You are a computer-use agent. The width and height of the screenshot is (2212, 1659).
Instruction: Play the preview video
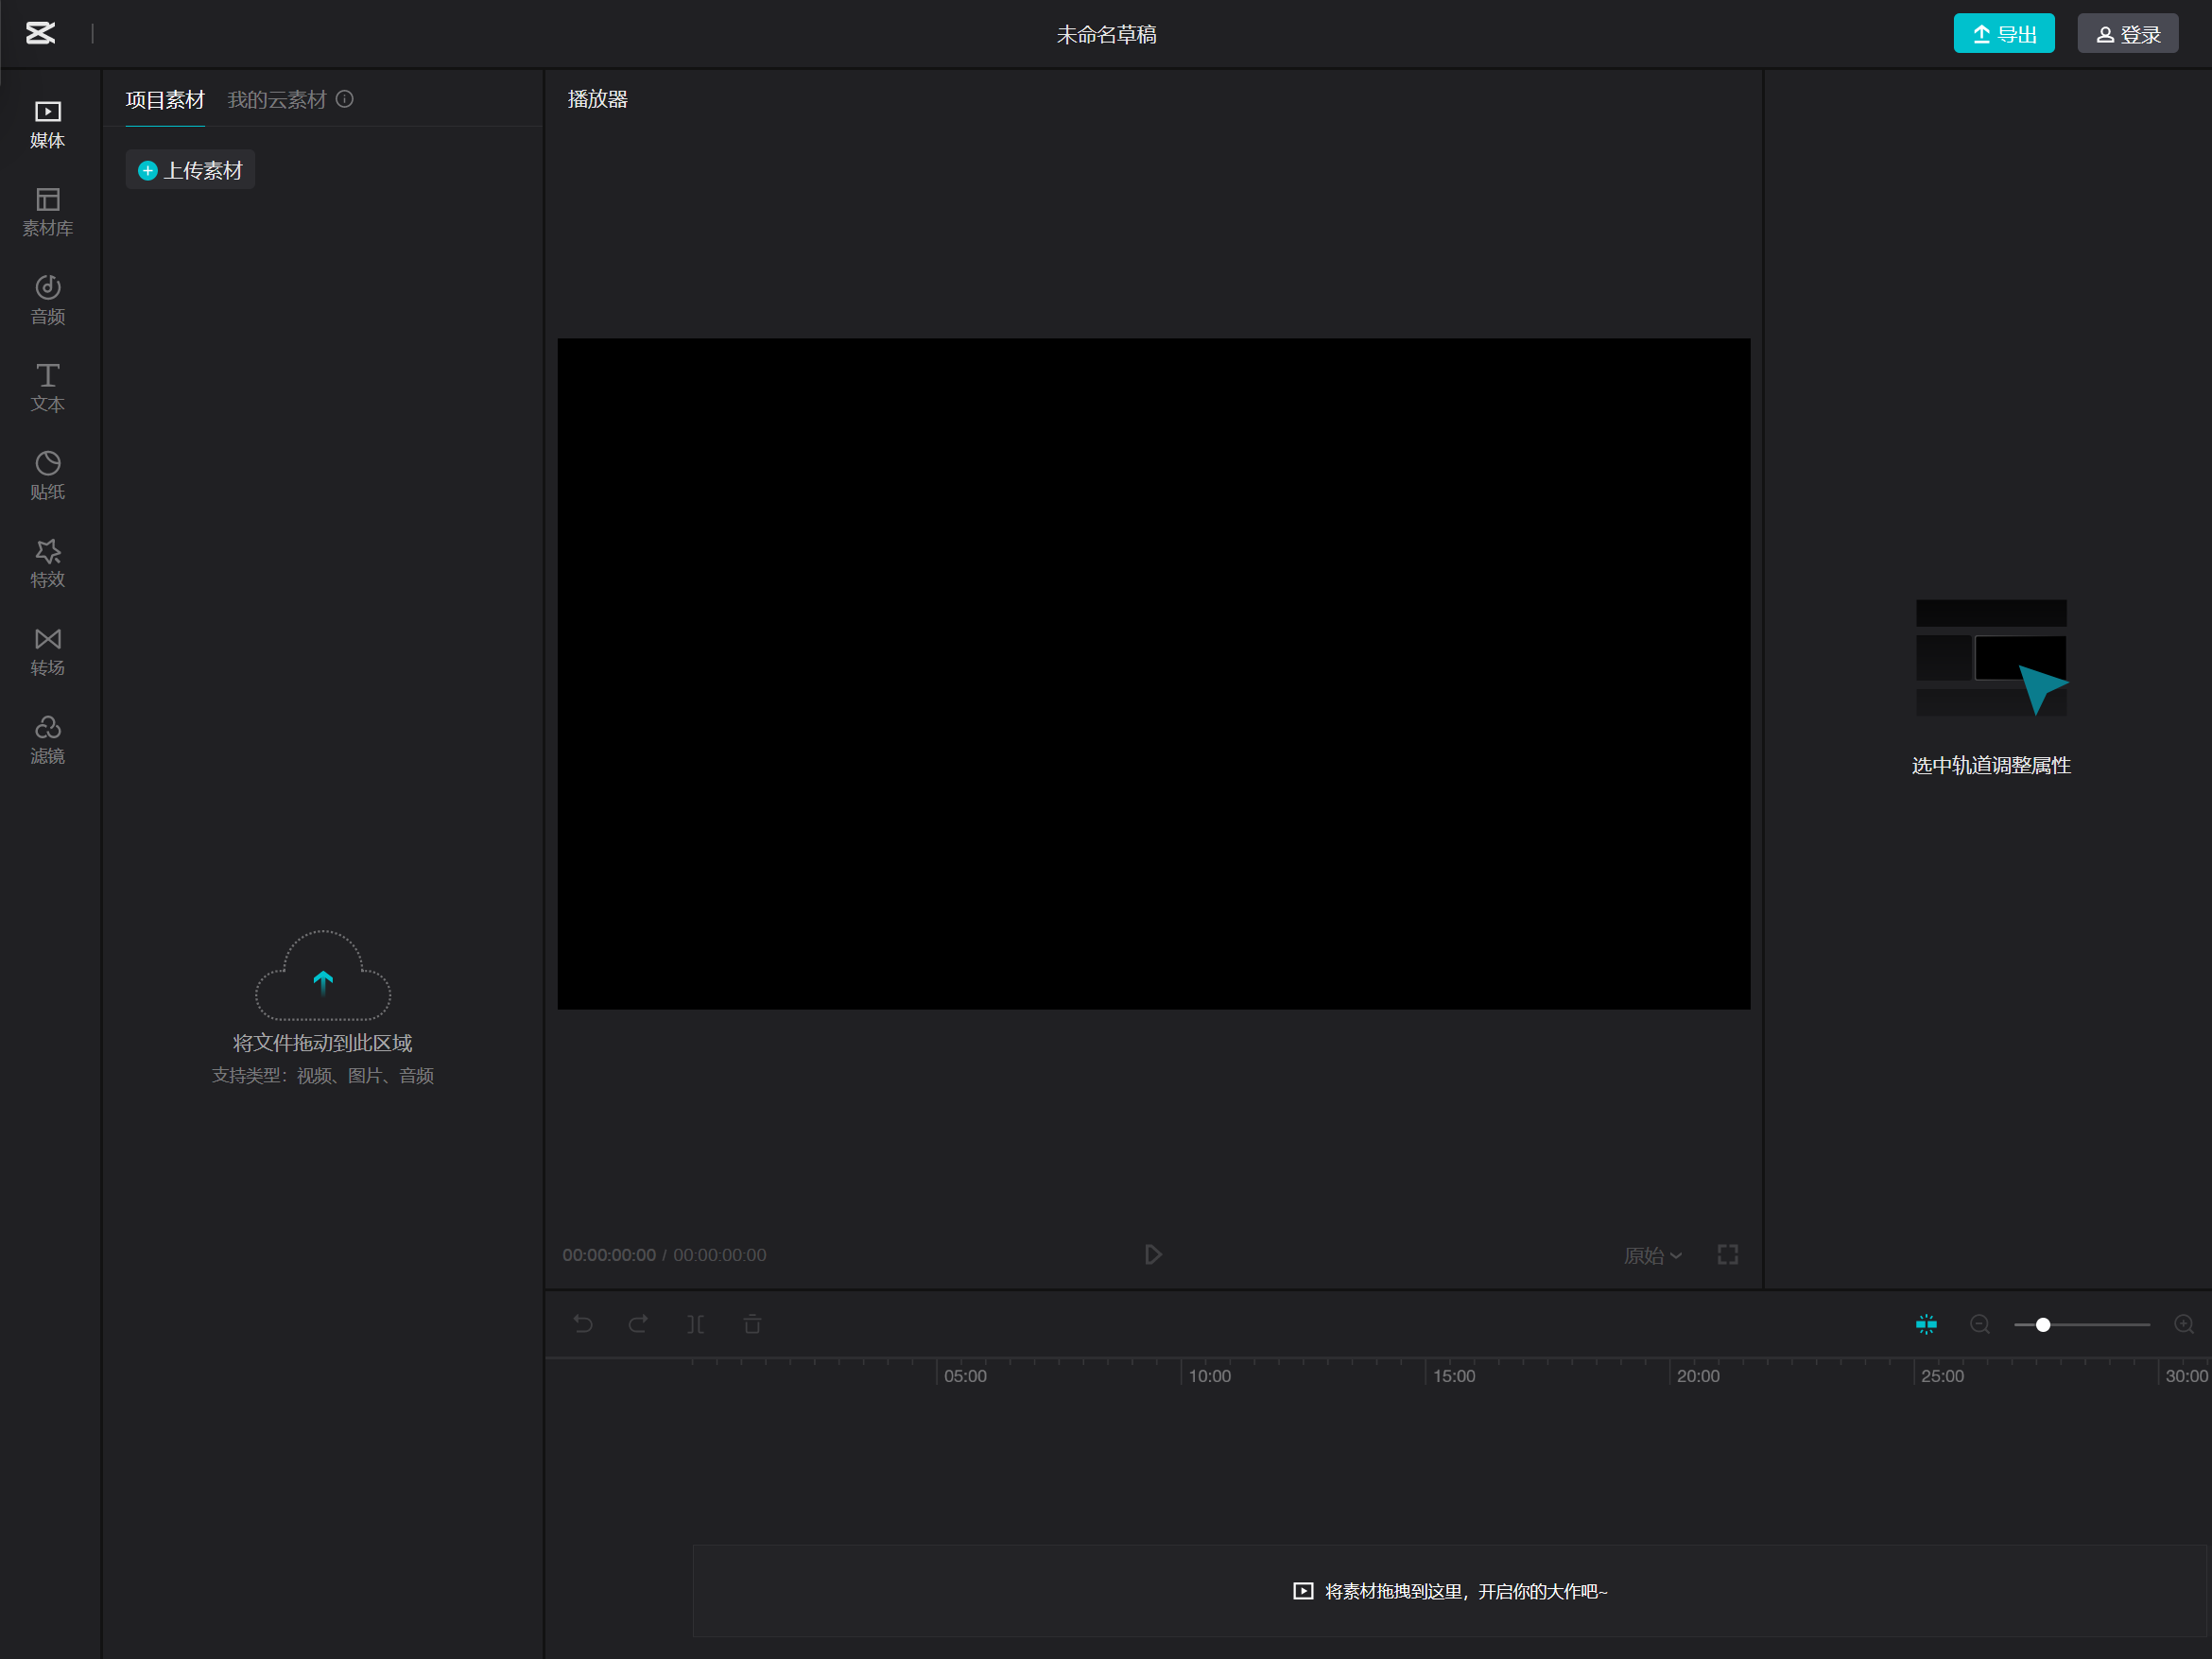tap(1153, 1254)
